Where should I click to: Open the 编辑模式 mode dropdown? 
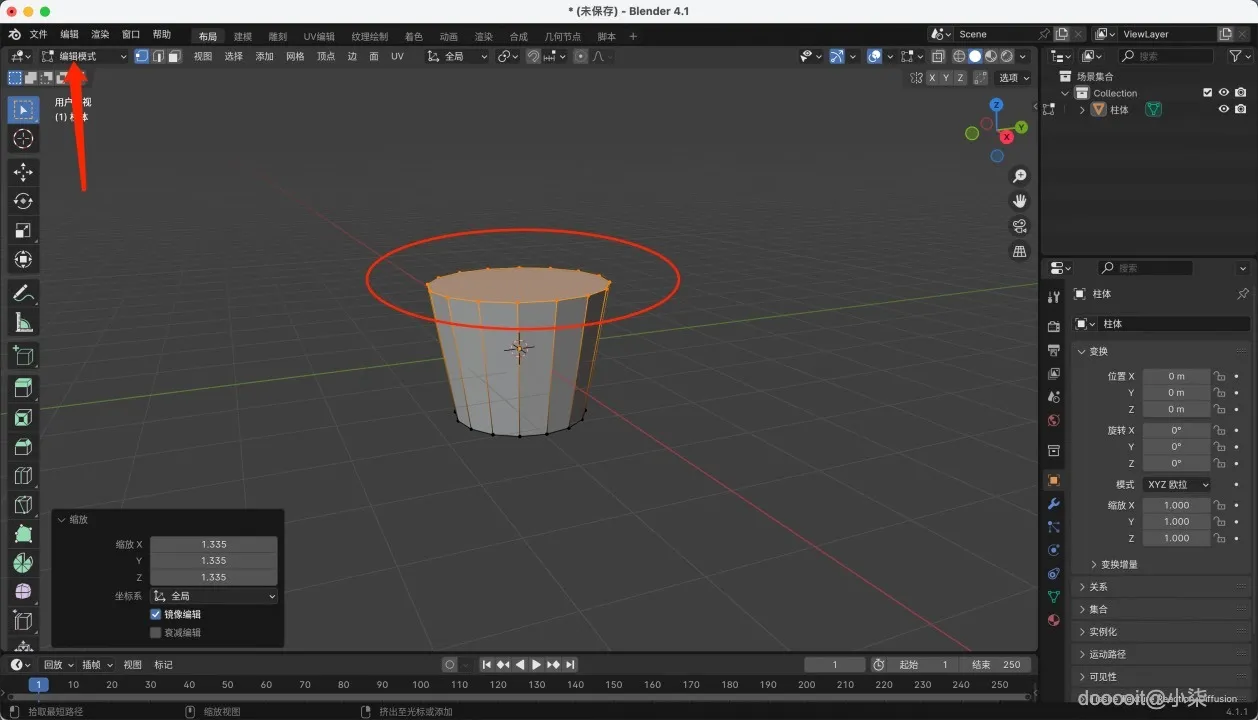coord(84,56)
